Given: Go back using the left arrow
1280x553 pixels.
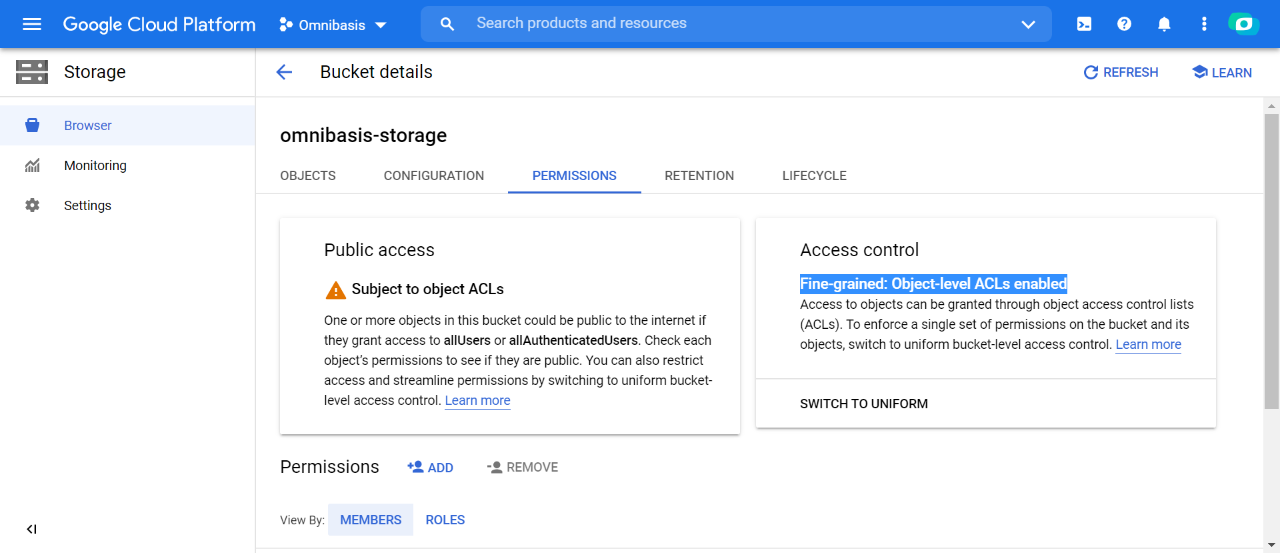Looking at the screenshot, I should [284, 72].
